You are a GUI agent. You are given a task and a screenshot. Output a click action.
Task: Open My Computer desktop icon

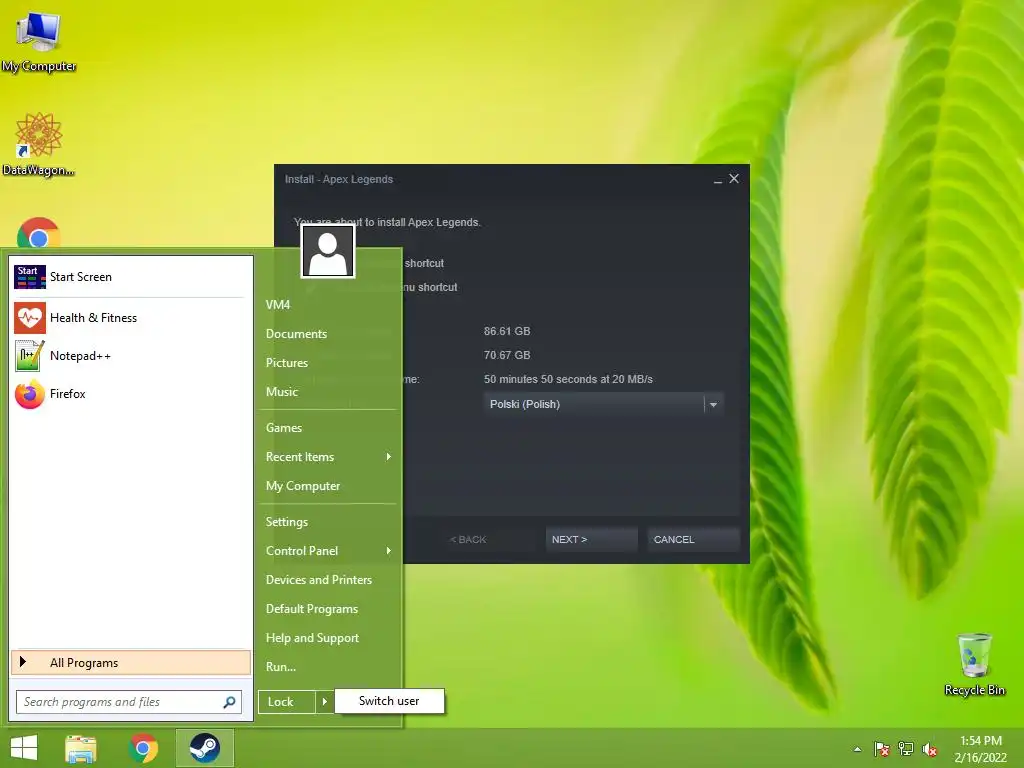39,41
